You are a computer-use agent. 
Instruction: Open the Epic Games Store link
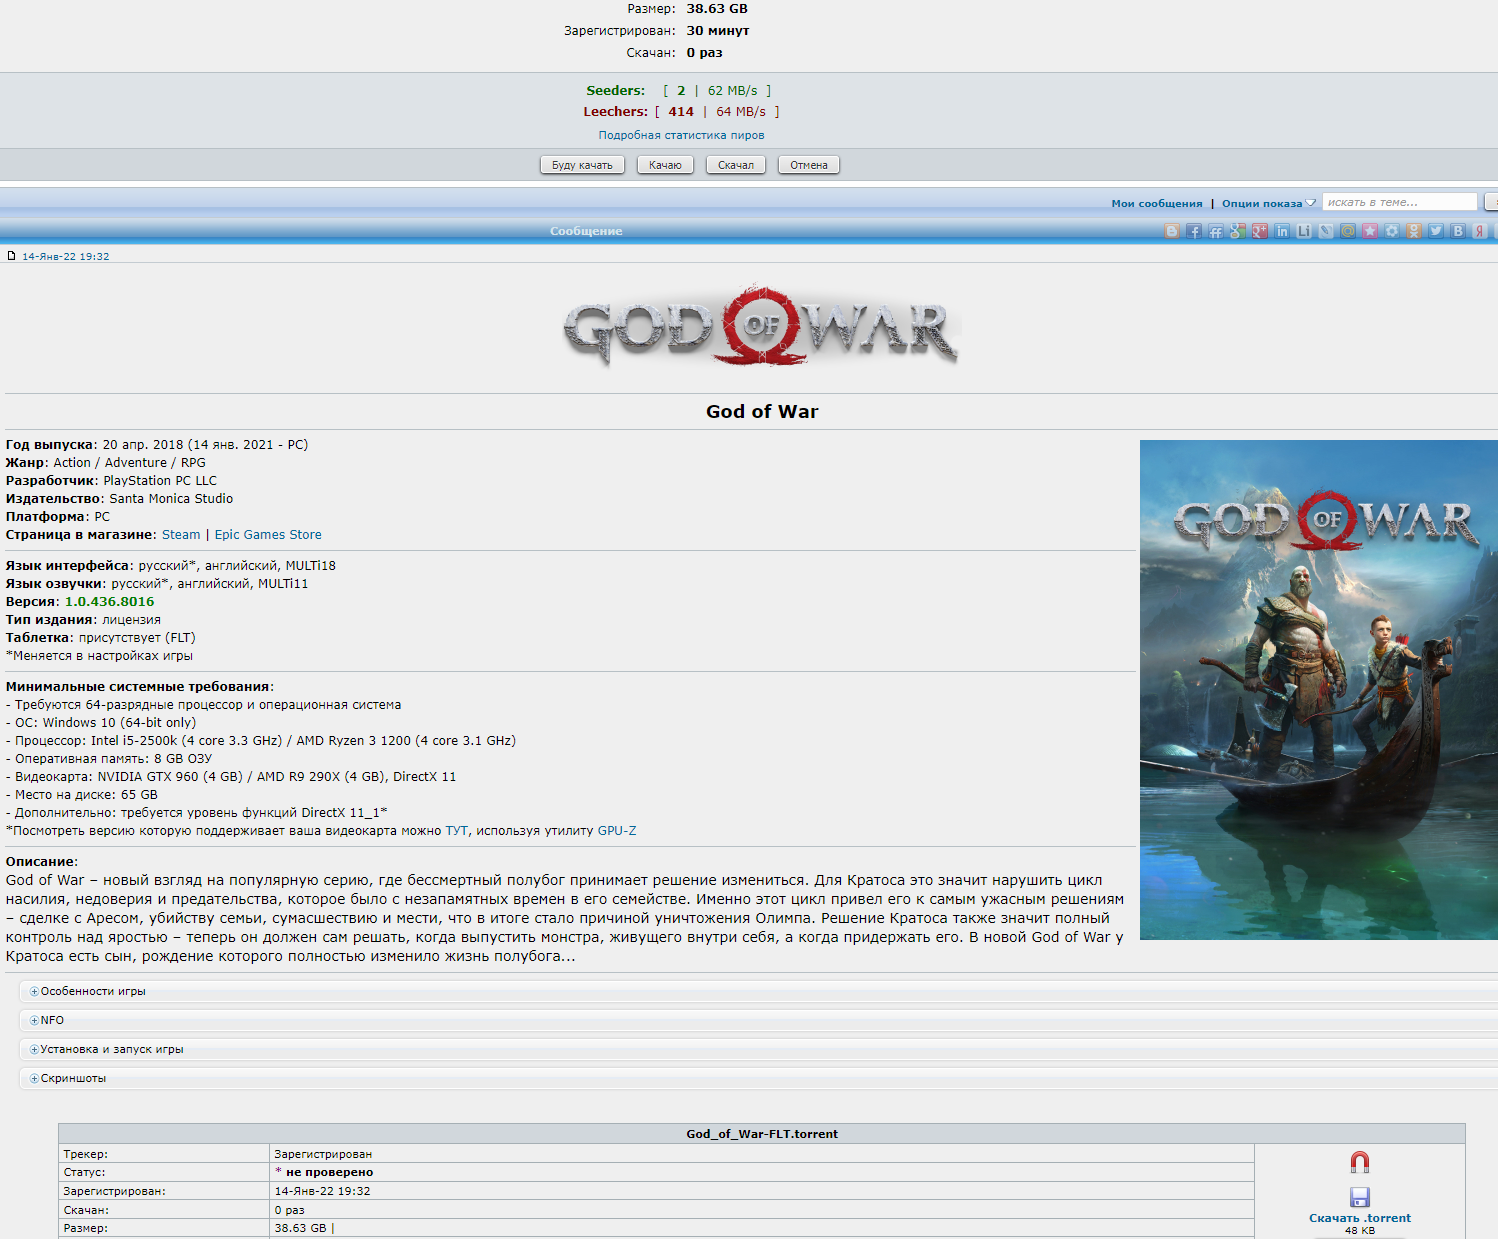[268, 535]
